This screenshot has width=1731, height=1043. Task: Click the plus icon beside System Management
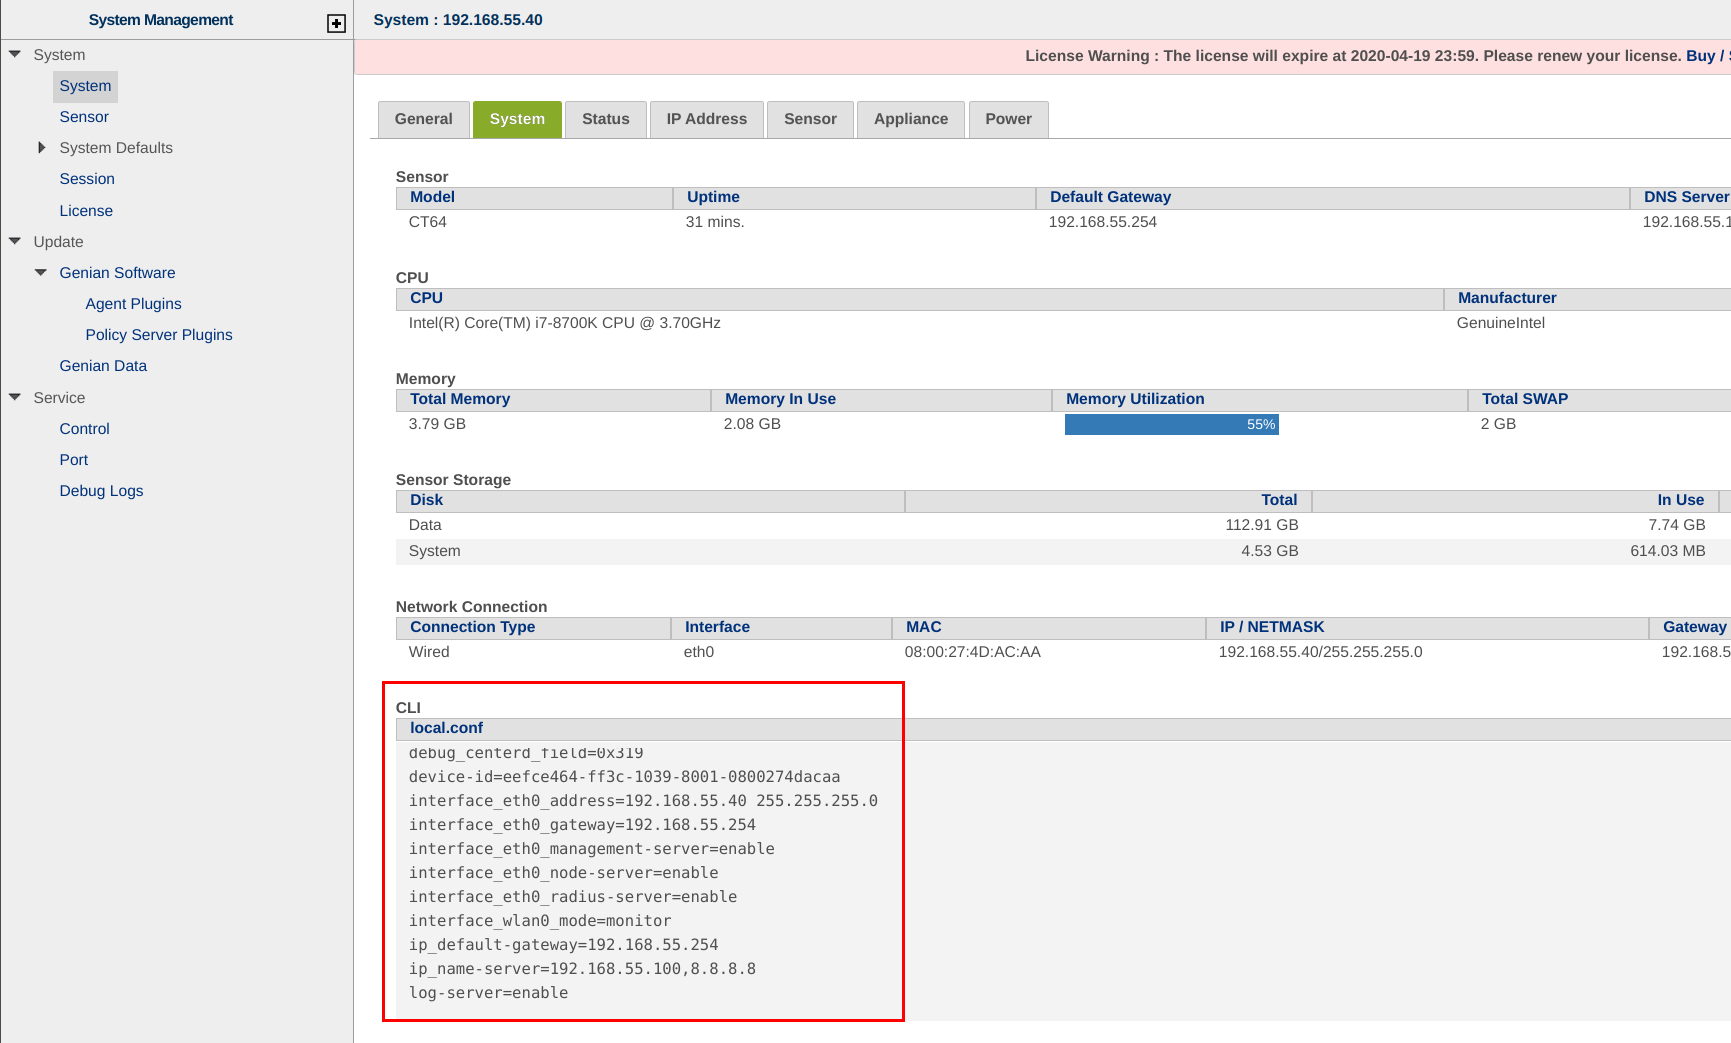pyautogui.click(x=336, y=23)
